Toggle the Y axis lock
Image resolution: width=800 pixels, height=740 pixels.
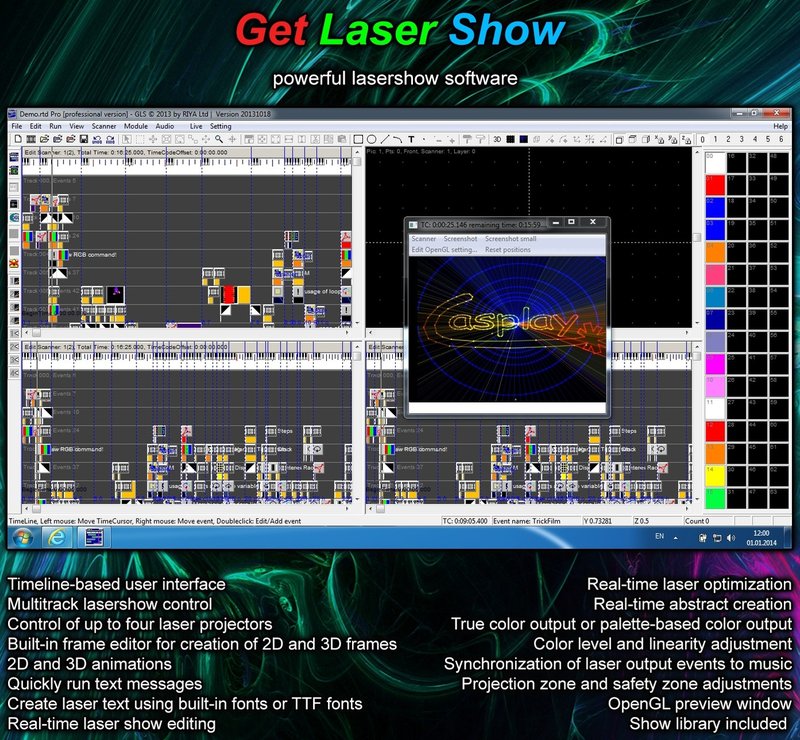coord(672,139)
